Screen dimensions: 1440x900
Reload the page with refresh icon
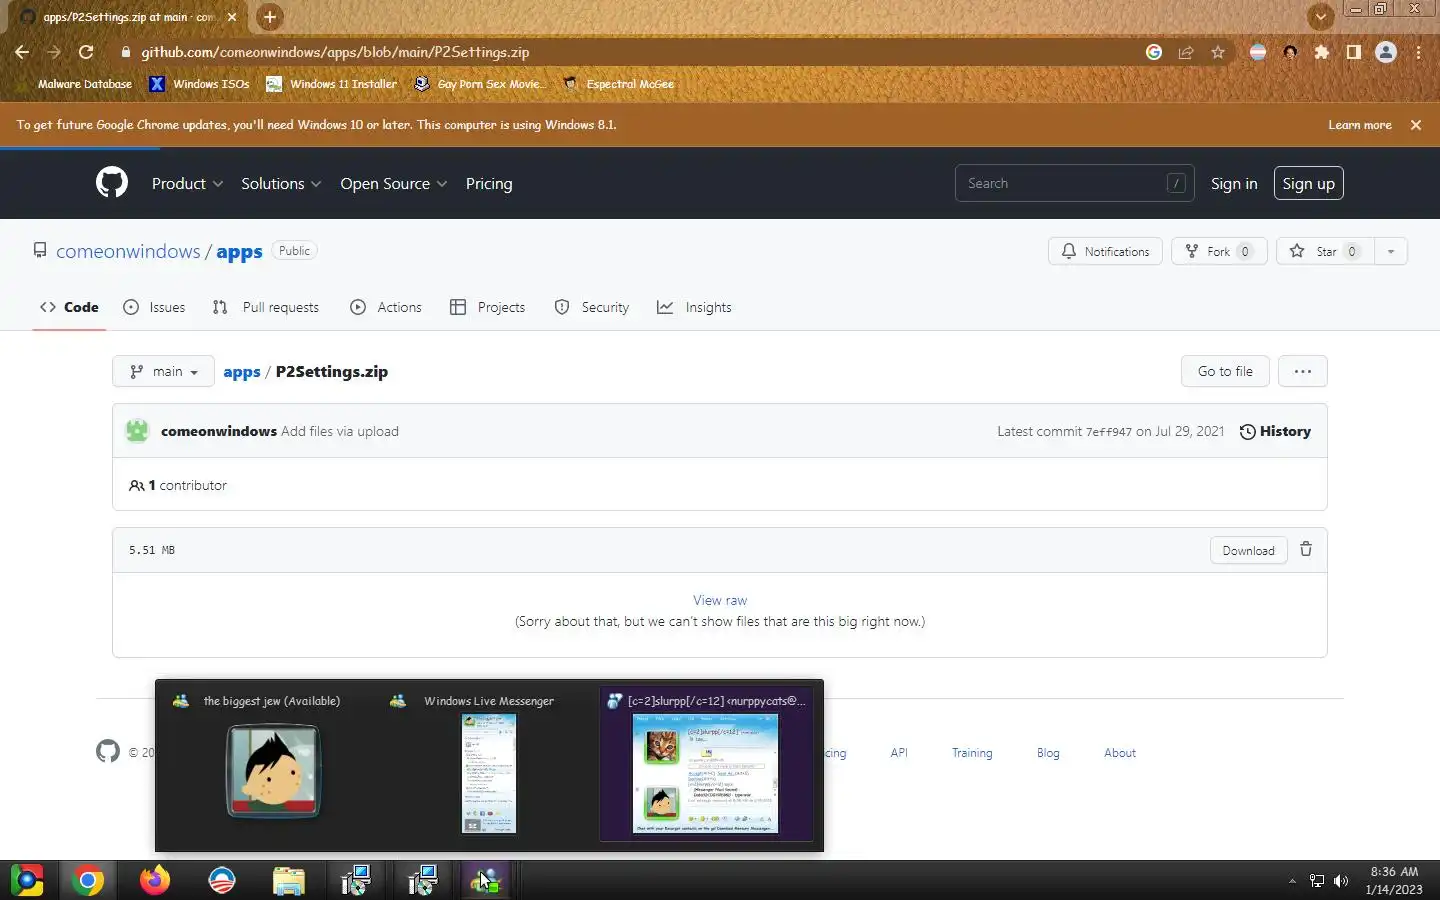point(86,52)
